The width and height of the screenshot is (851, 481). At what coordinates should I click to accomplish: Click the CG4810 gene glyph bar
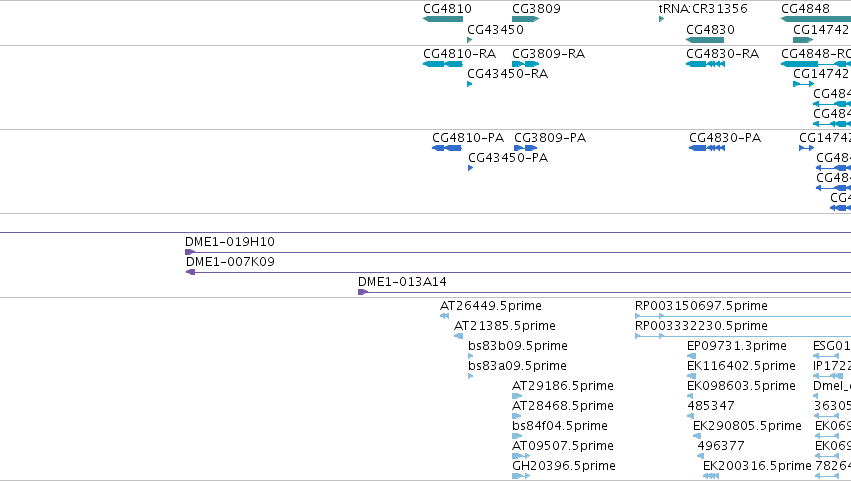tap(443, 19)
